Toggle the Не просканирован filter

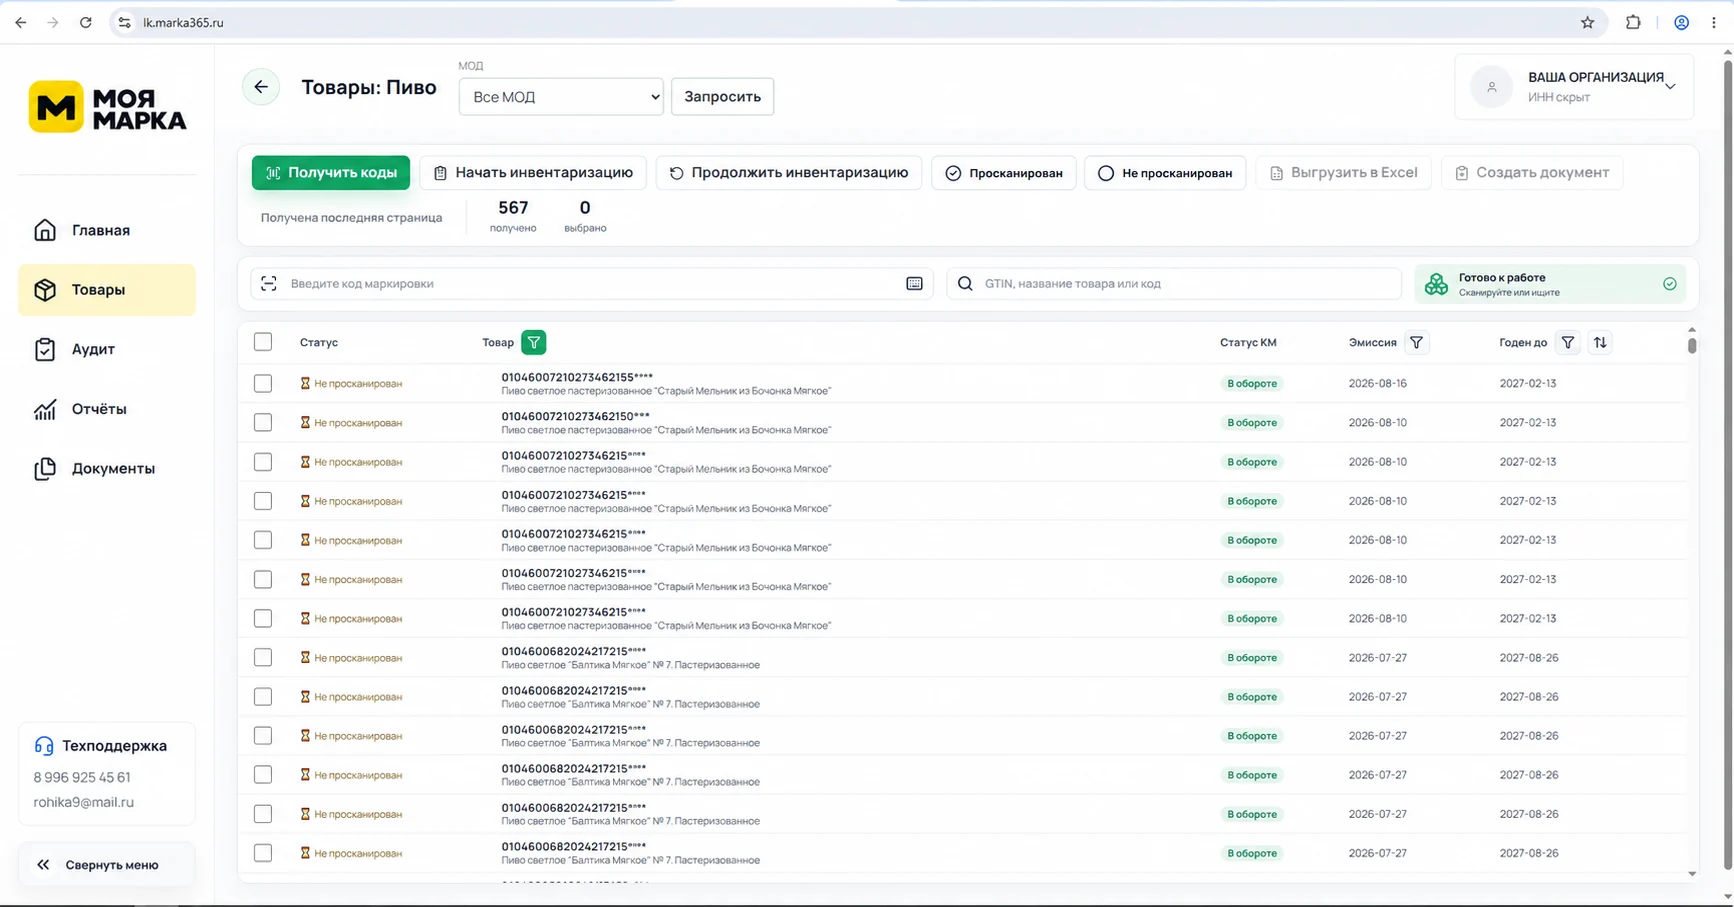[x=1165, y=173]
